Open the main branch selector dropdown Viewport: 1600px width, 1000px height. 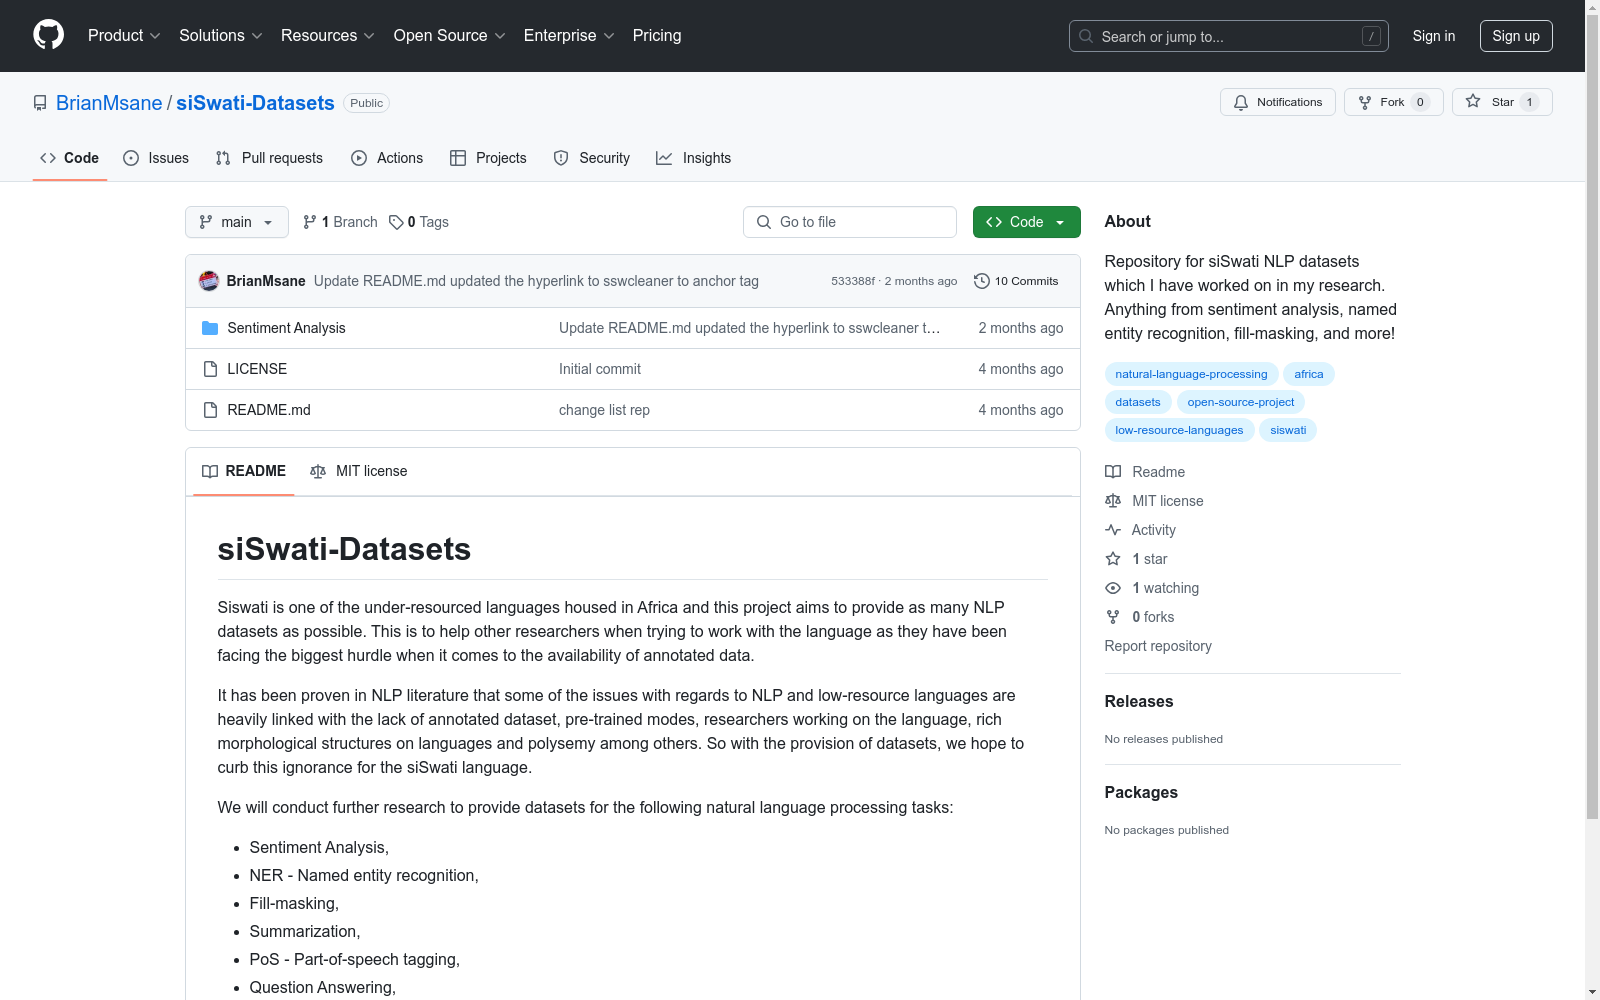pyautogui.click(x=237, y=222)
